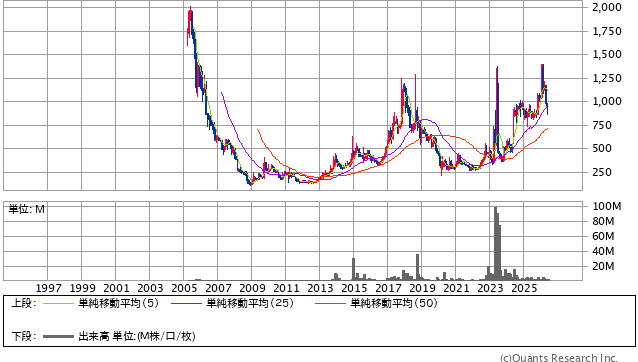Click the tallest 2023 volume spike bar
The width and height of the screenshot is (638, 362).
[496, 243]
